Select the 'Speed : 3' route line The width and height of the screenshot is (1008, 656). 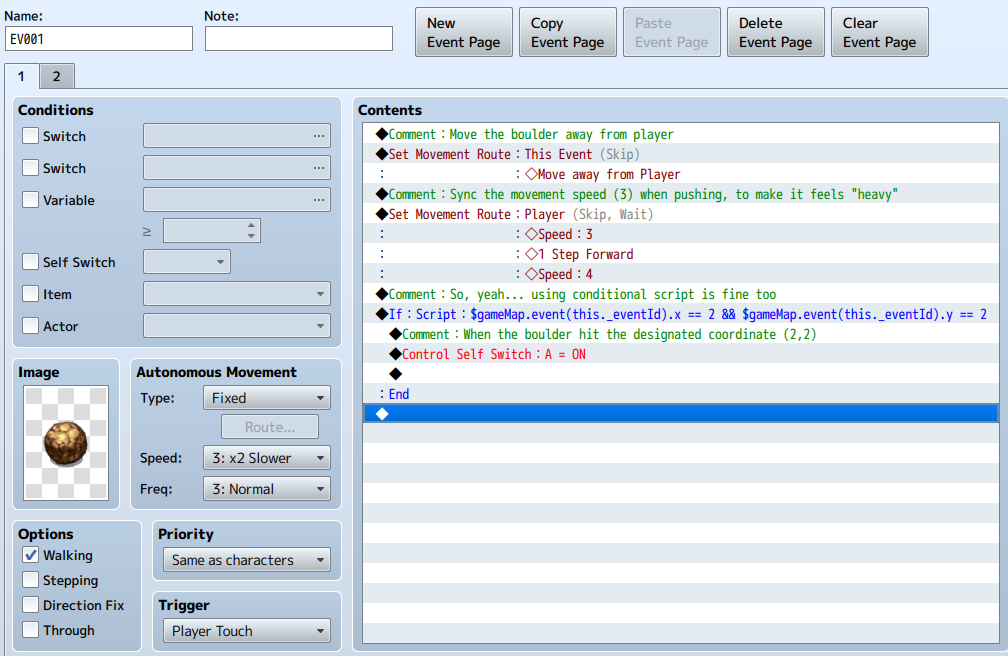click(x=681, y=233)
